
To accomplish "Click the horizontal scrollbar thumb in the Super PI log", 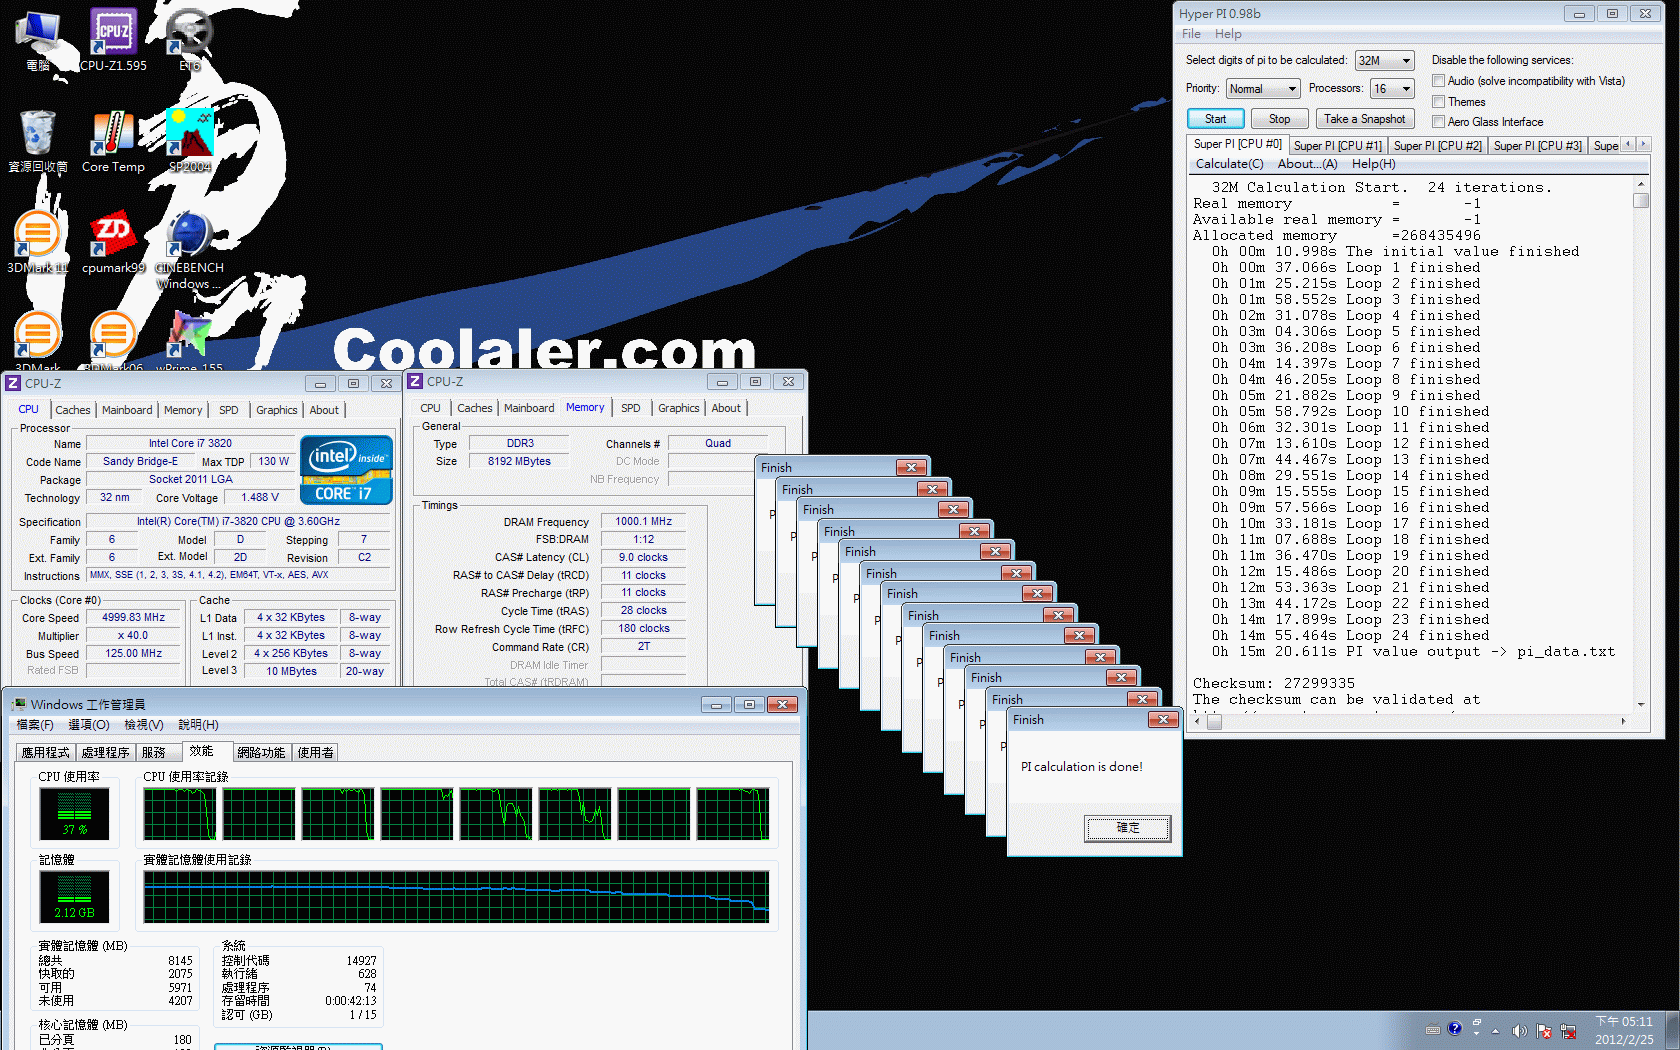I will coord(1215,722).
